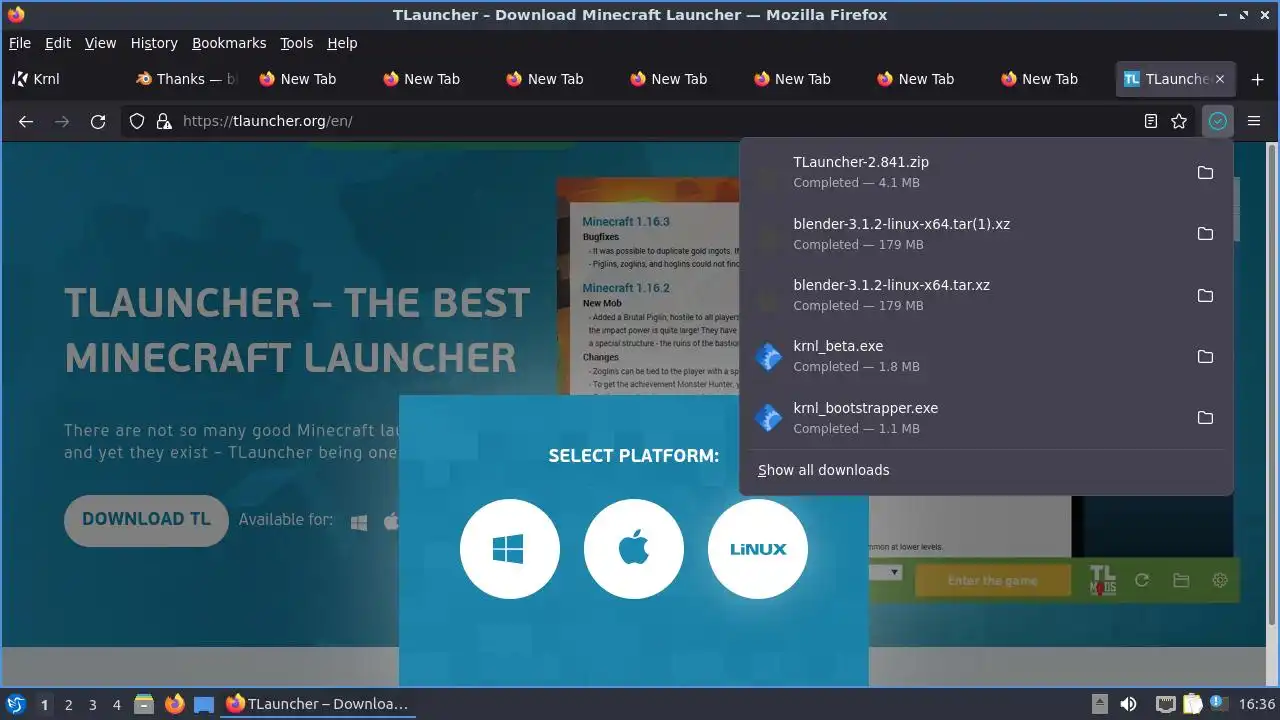The width and height of the screenshot is (1280, 720).
Task: Click the krnl_beta.exe file type icon
Action: tap(768, 356)
